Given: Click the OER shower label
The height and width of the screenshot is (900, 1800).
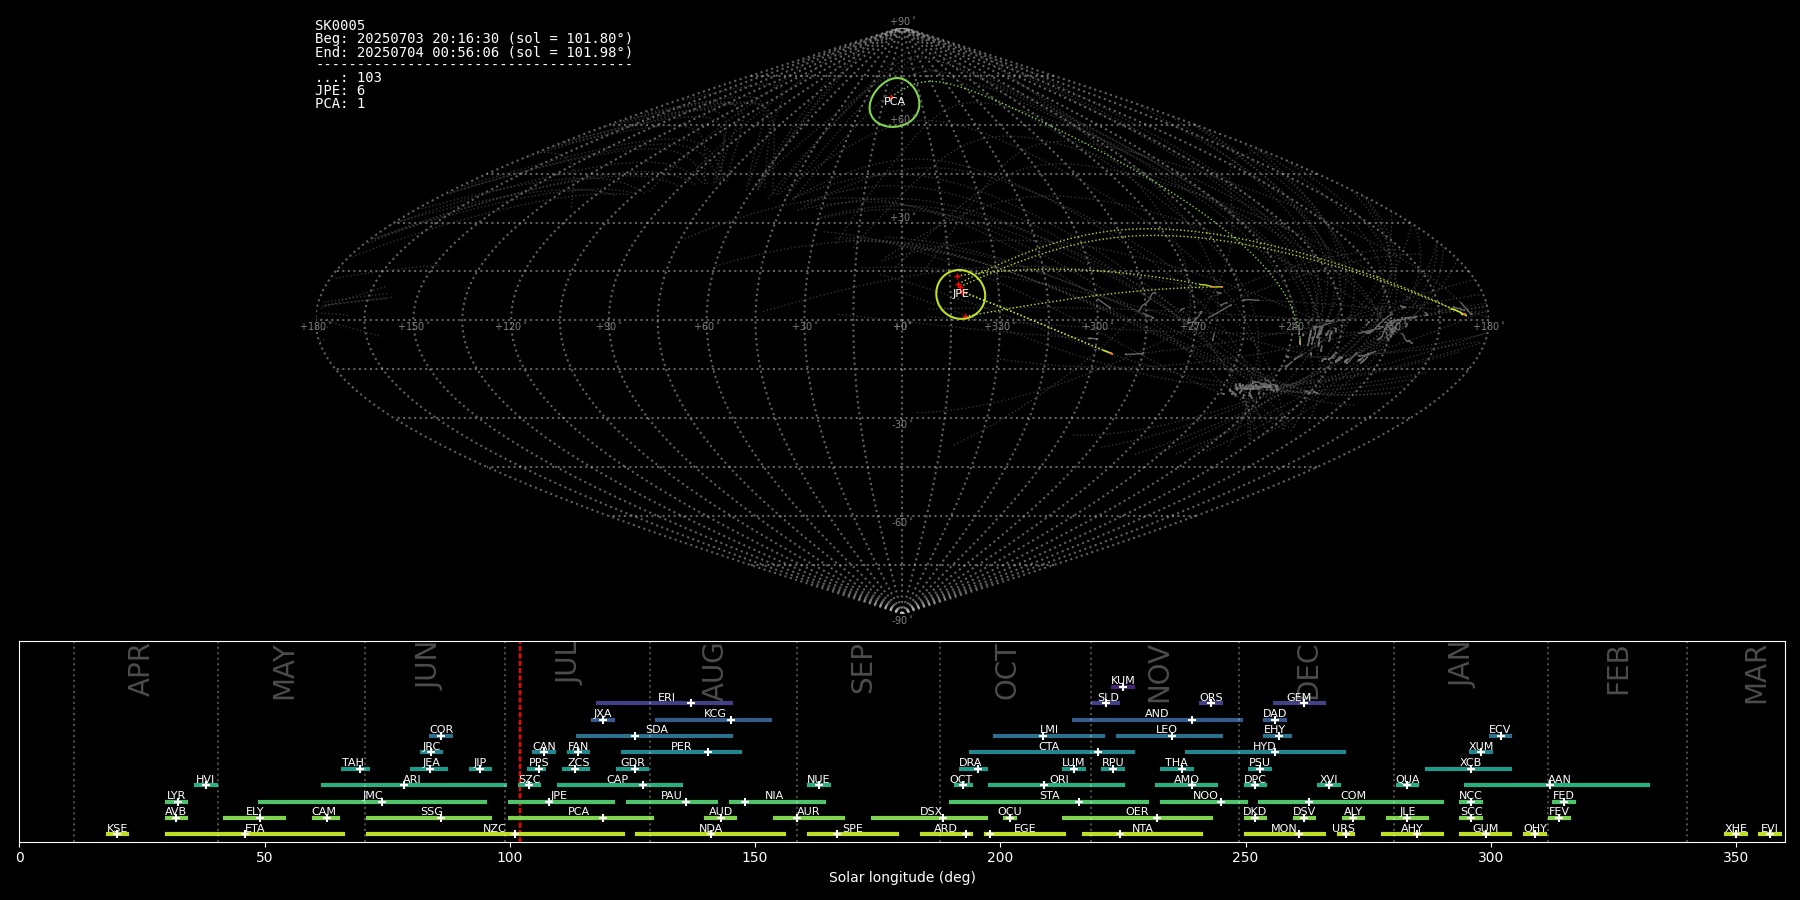Looking at the screenshot, I should (1137, 812).
